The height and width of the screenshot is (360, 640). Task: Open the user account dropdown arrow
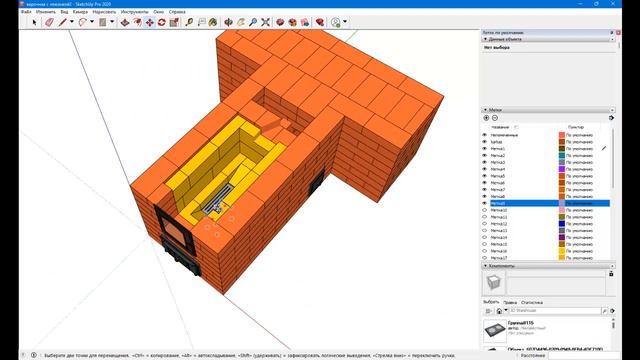345,22
